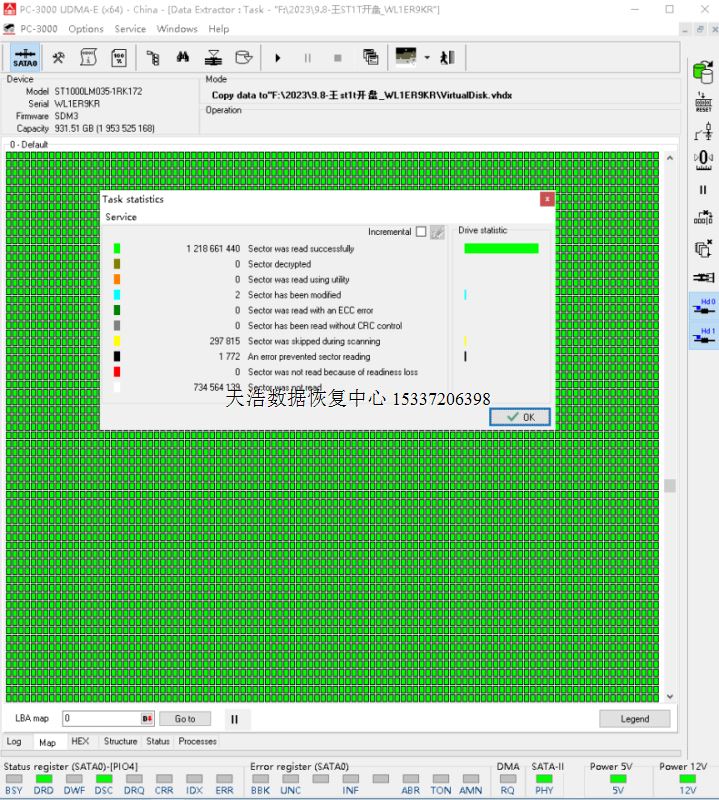This screenshot has height=800, width=719.
Task: Enable the Incremental checkbox
Action: click(x=421, y=232)
